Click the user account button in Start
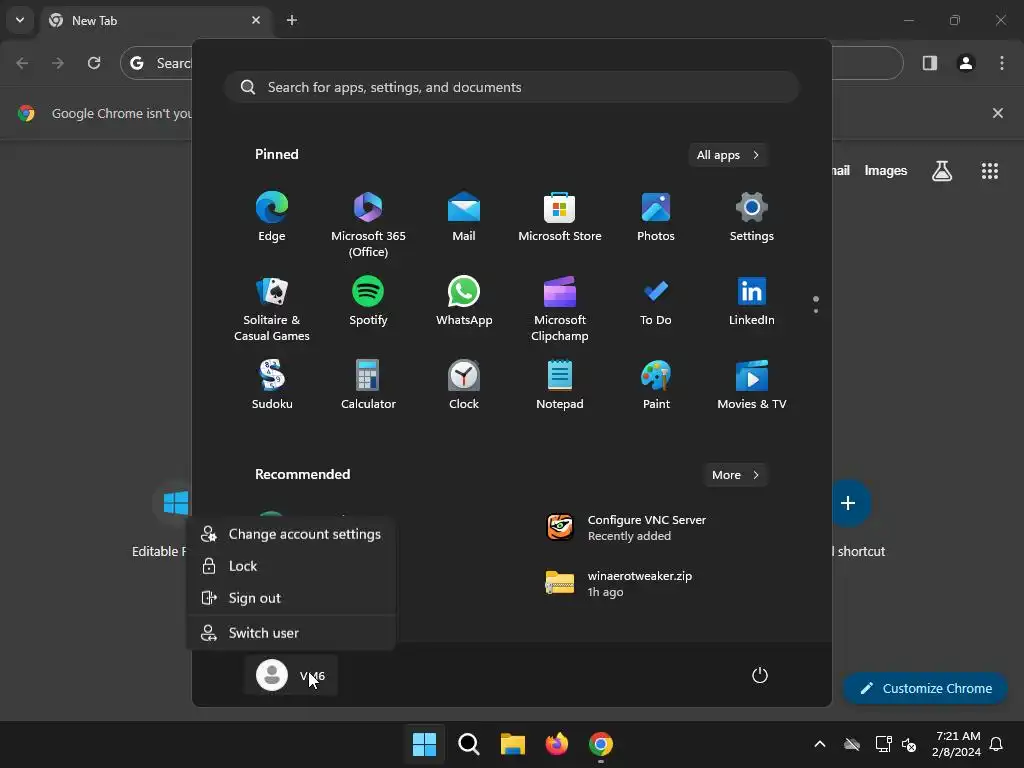This screenshot has width=1024, height=768. pyautogui.click(x=291, y=675)
